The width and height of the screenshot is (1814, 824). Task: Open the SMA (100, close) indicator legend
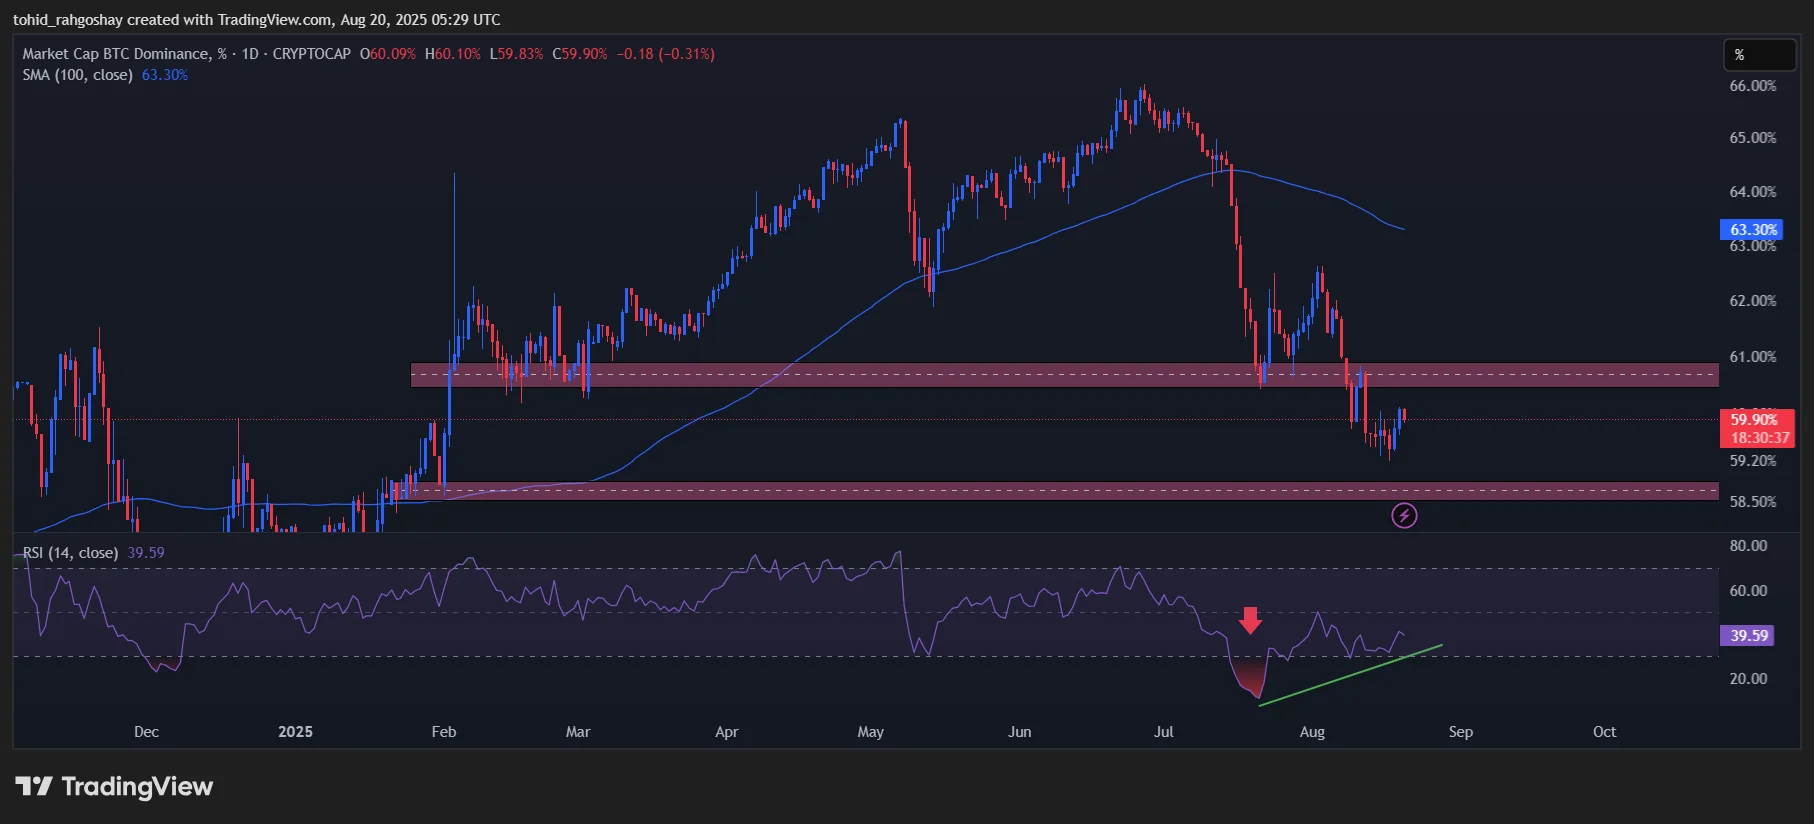pos(77,75)
